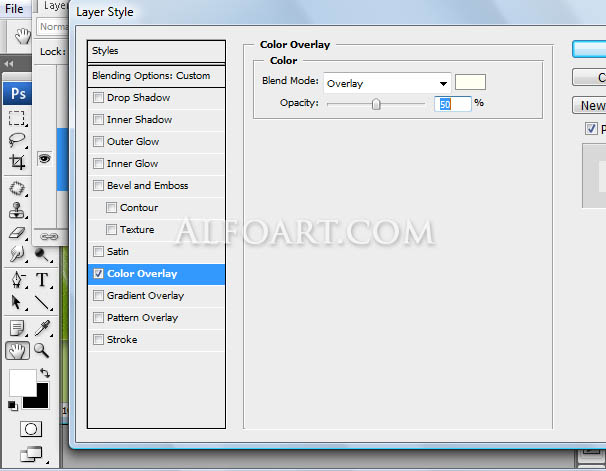This screenshot has height=471, width=606.
Task: Select the Notes tool
Action: [17, 328]
